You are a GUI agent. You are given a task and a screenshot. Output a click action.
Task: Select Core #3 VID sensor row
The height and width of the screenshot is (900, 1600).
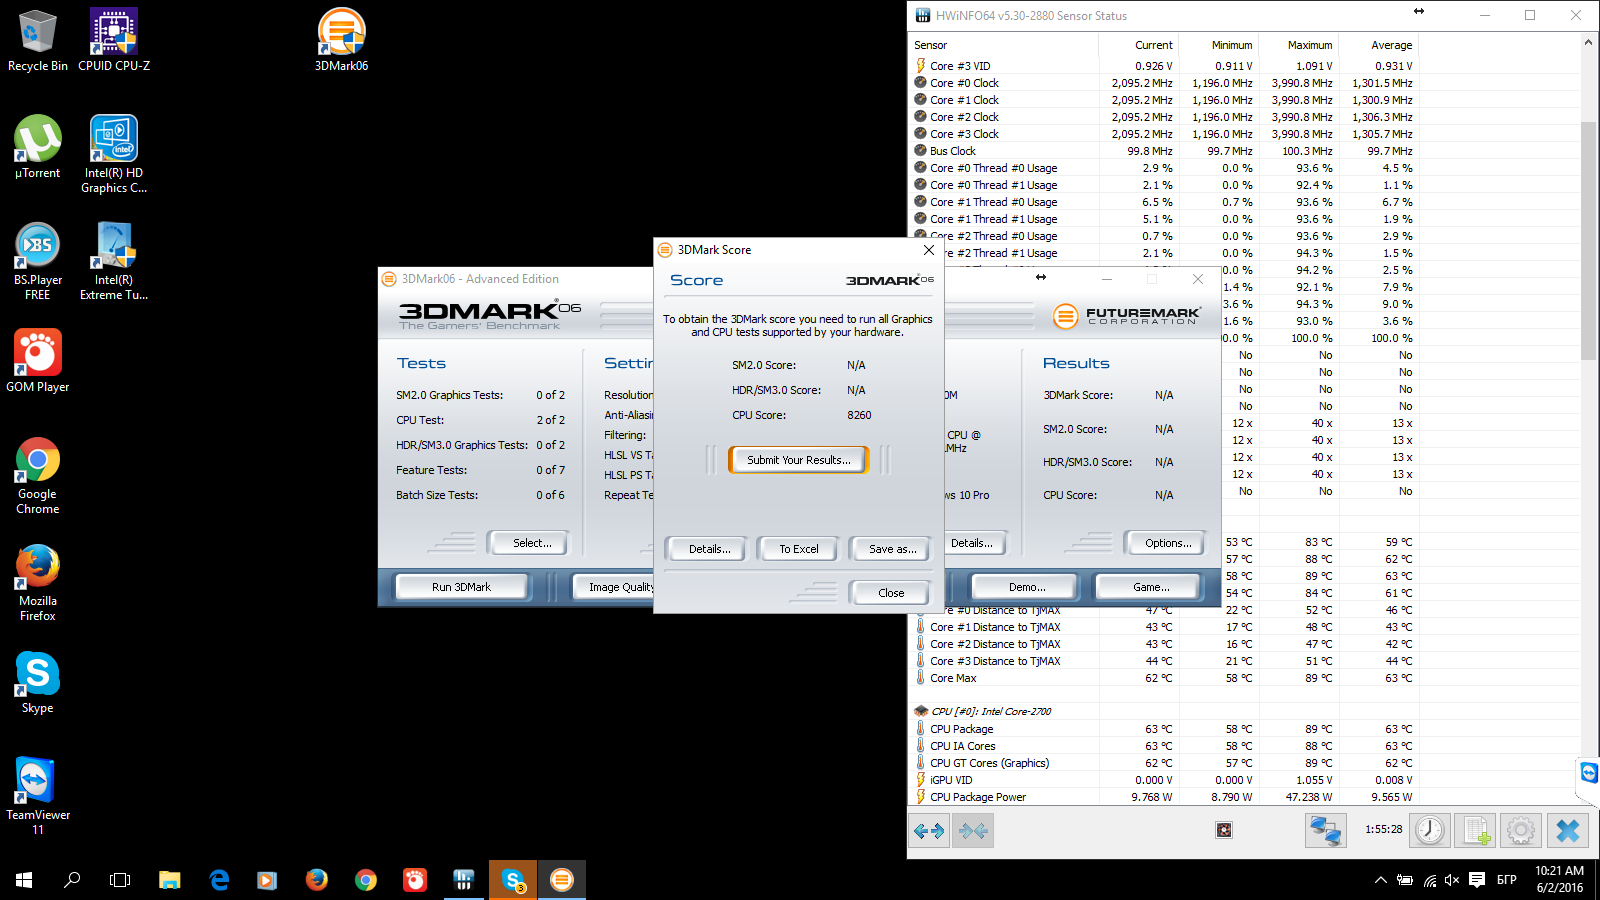coord(1164,66)
